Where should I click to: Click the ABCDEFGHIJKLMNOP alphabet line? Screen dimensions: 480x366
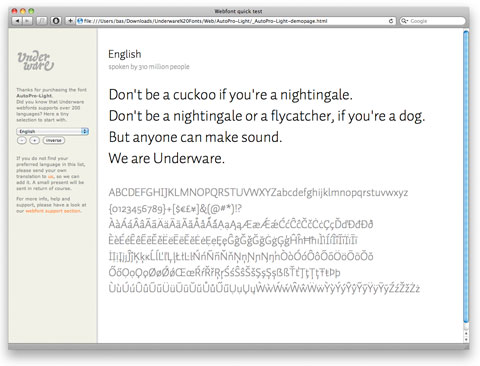pos(258,193)
